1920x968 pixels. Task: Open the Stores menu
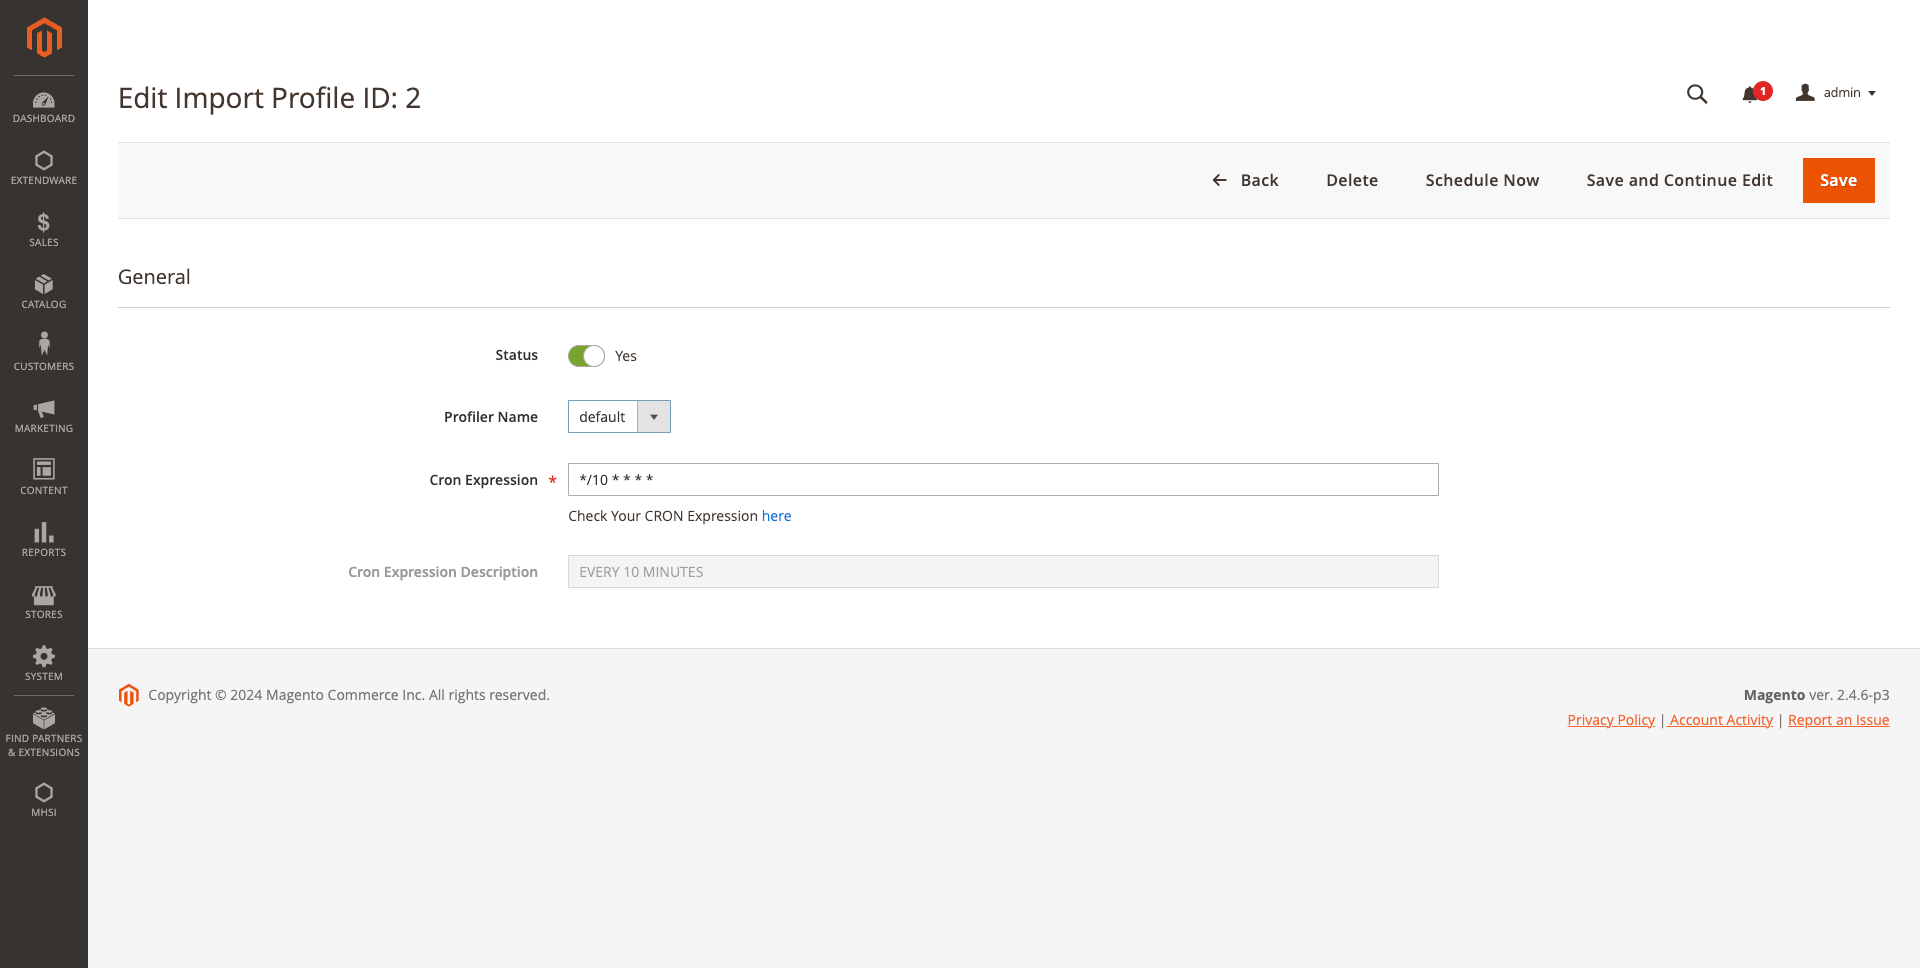tap(44, 603)
